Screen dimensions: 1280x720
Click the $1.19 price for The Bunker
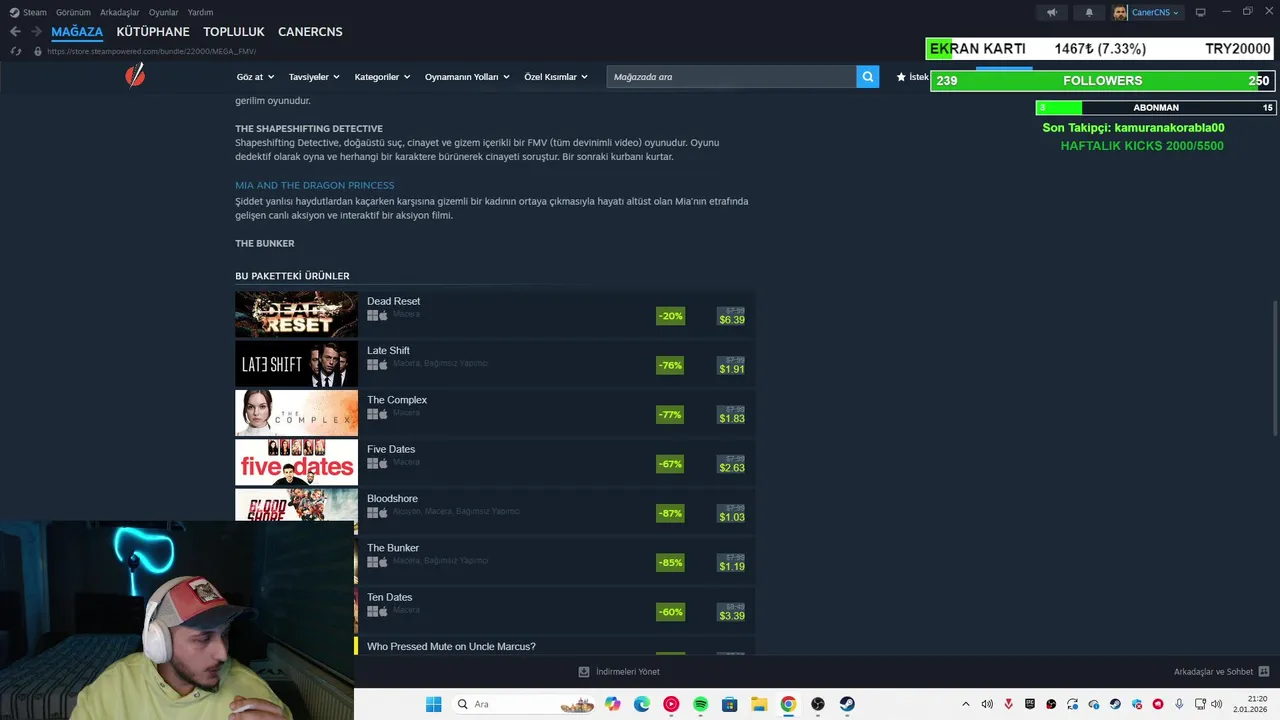(732, 566)
